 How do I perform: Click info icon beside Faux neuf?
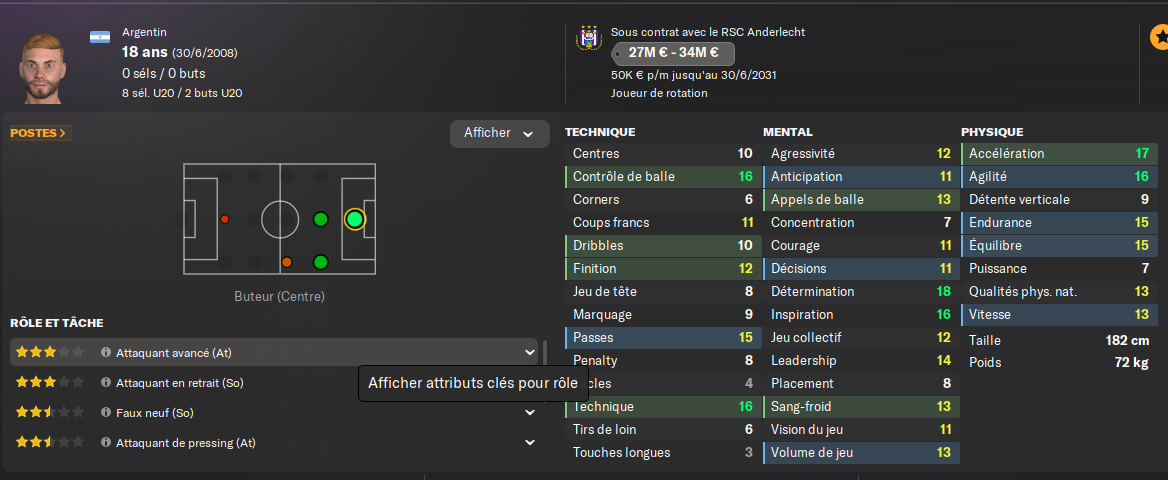(x=106, y=412)
